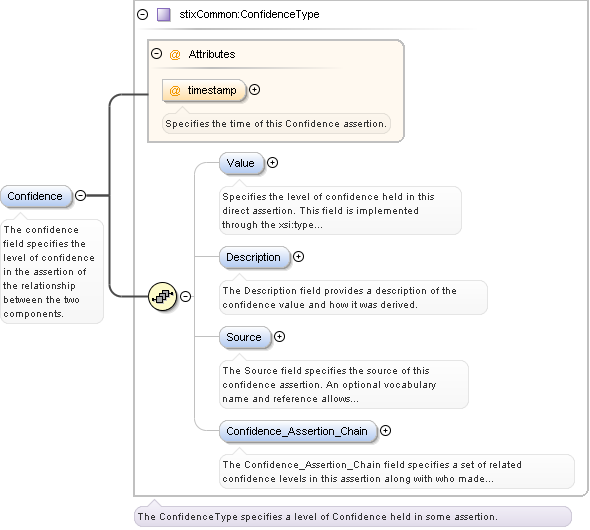Click the purple stixCommon:ConfidenceType square icon

coord(164,15)
